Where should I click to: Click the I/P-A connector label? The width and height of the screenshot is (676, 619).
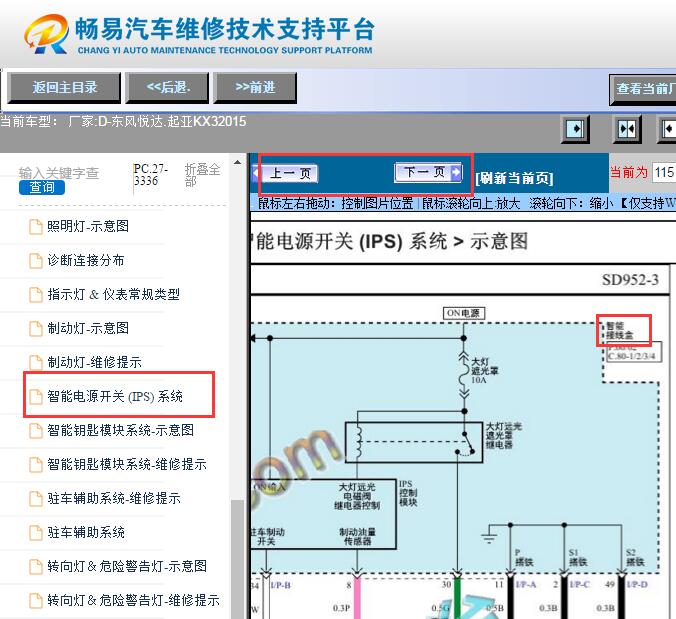526,585
